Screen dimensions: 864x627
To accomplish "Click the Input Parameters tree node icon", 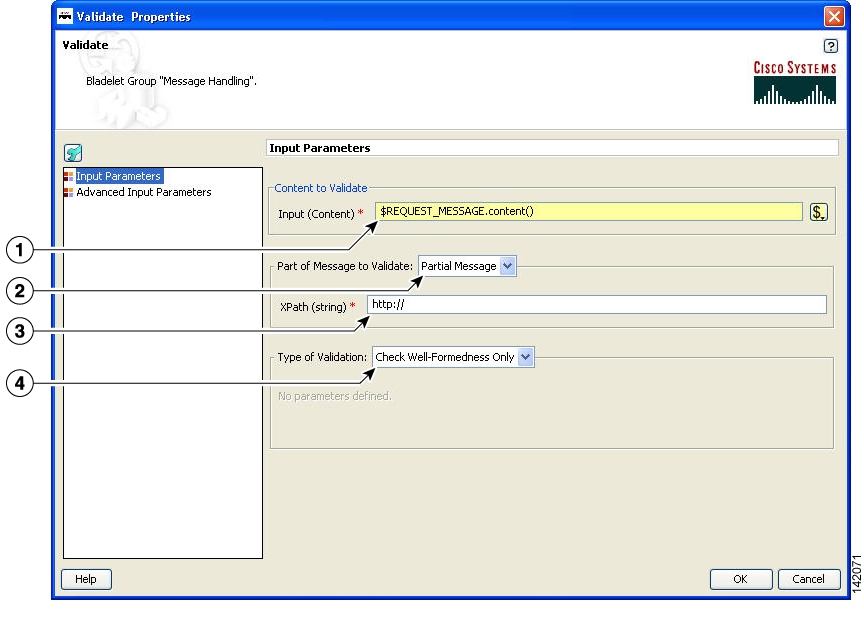I will tap(69, 177).
